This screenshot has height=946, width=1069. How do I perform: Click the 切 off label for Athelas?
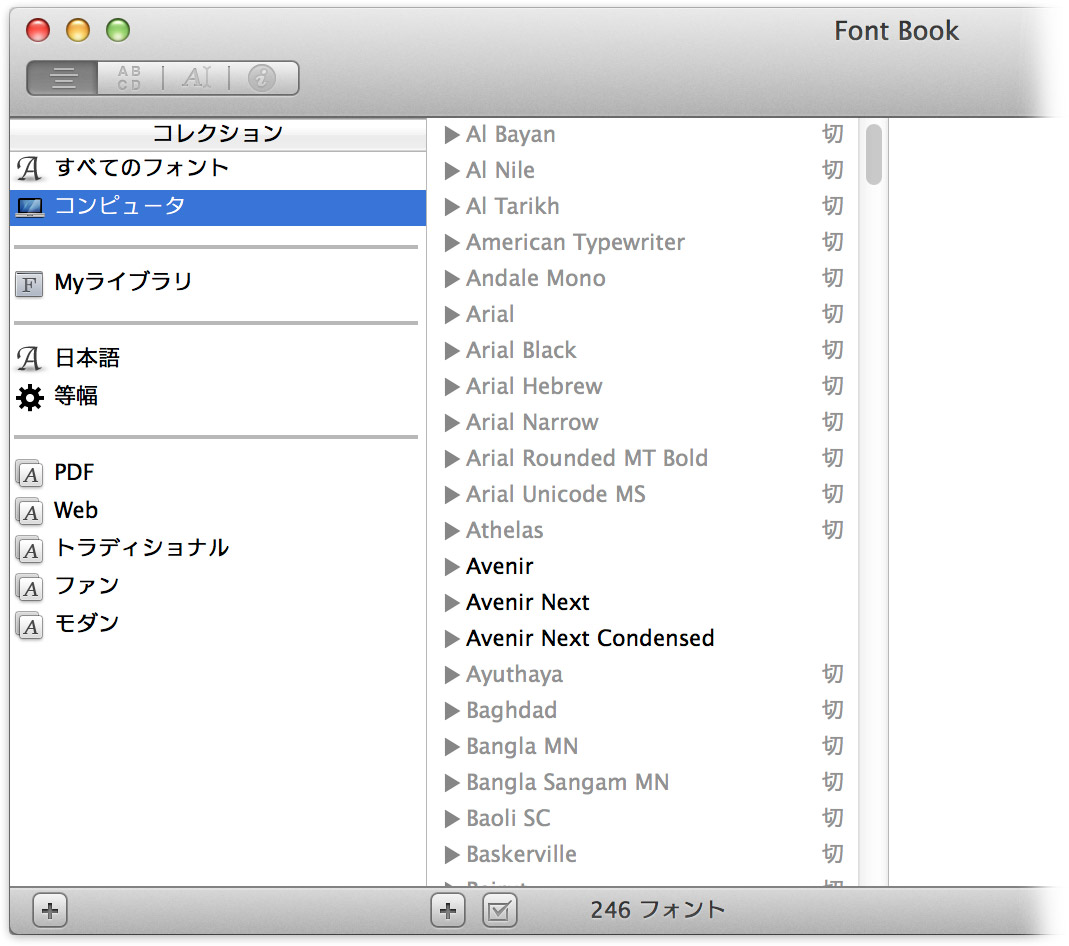[x=832, y=530]
